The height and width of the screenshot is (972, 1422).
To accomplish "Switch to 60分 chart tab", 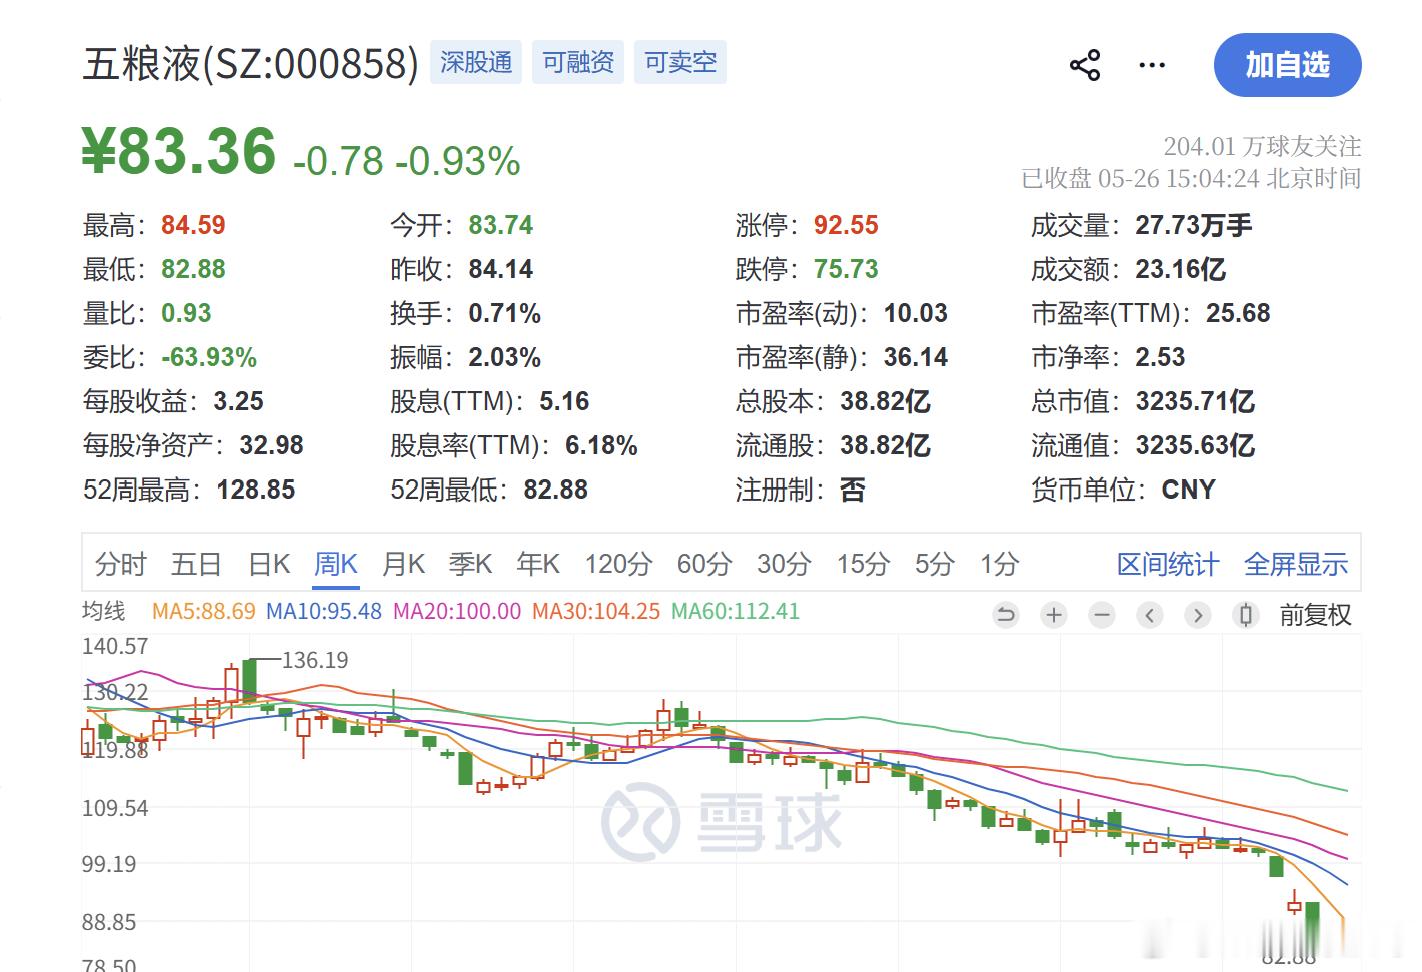I will click(704, 564).
